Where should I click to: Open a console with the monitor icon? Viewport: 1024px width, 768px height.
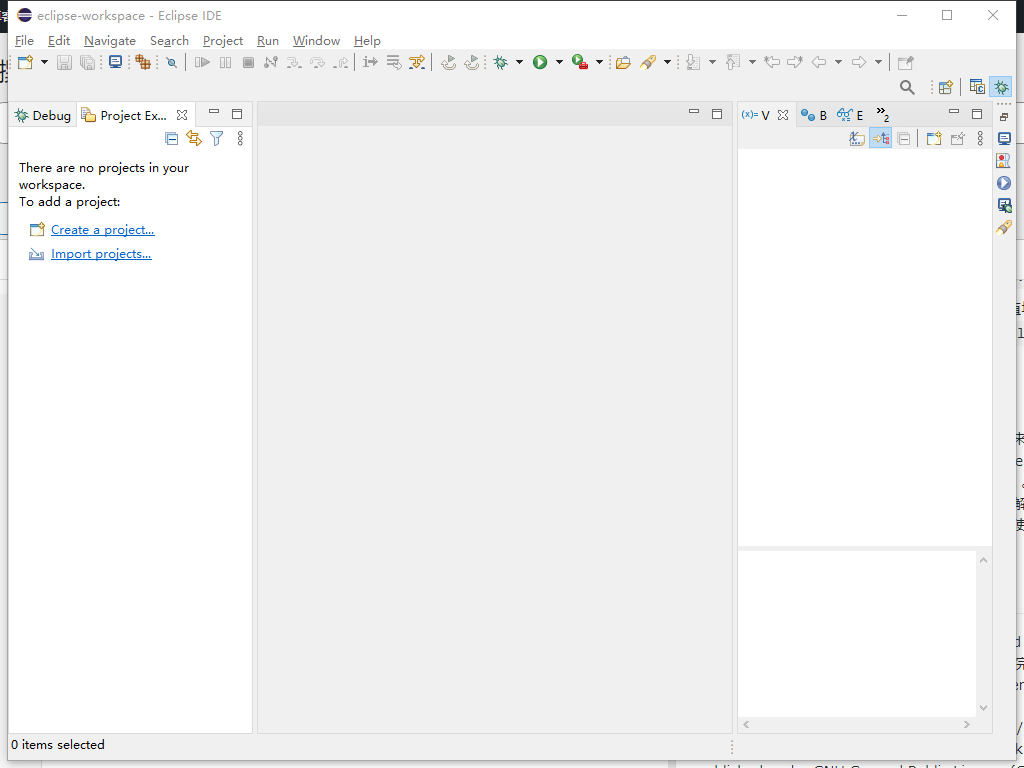pyautogui.click(x=116, y=62)
